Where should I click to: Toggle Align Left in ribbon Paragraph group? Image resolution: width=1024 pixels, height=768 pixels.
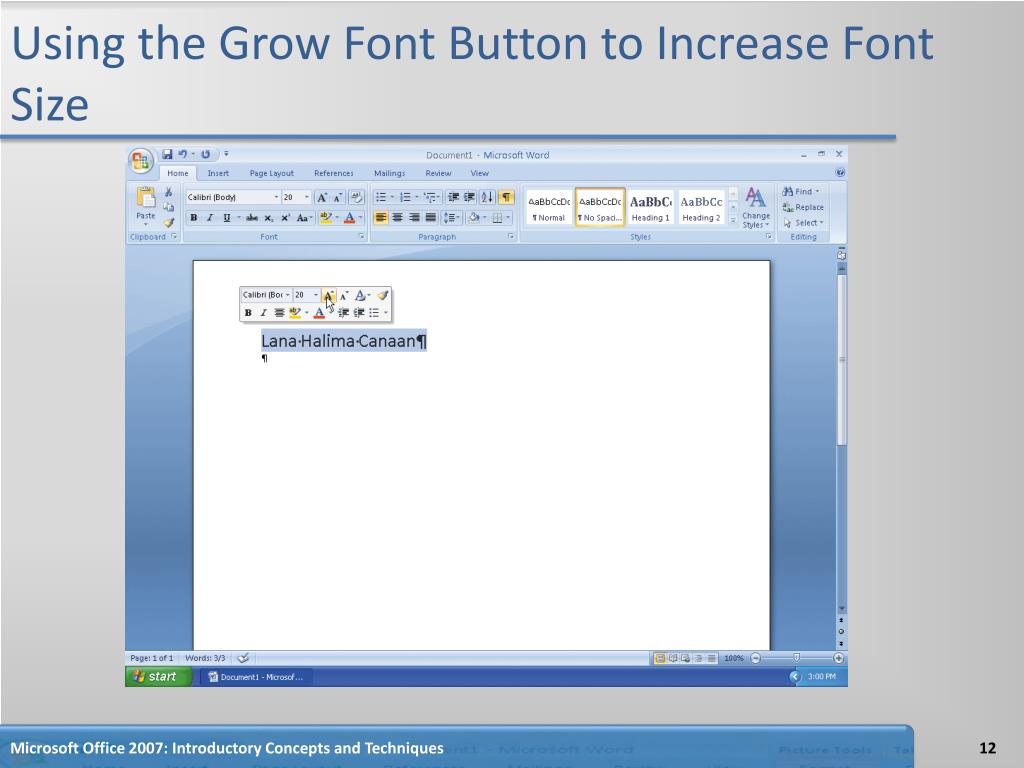[x=381, y=217]
